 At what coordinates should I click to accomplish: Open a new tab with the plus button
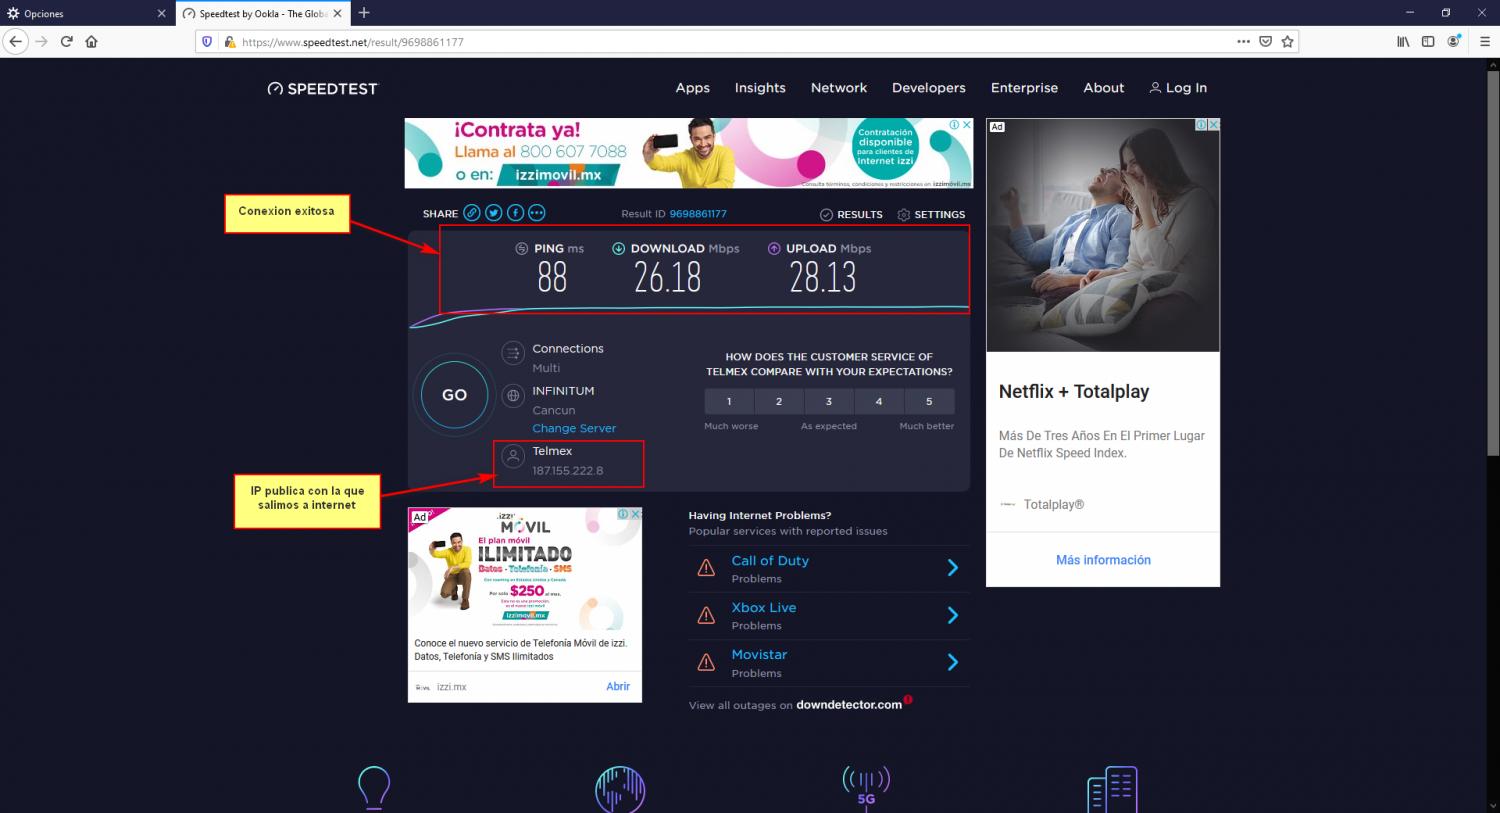point(364,13)
